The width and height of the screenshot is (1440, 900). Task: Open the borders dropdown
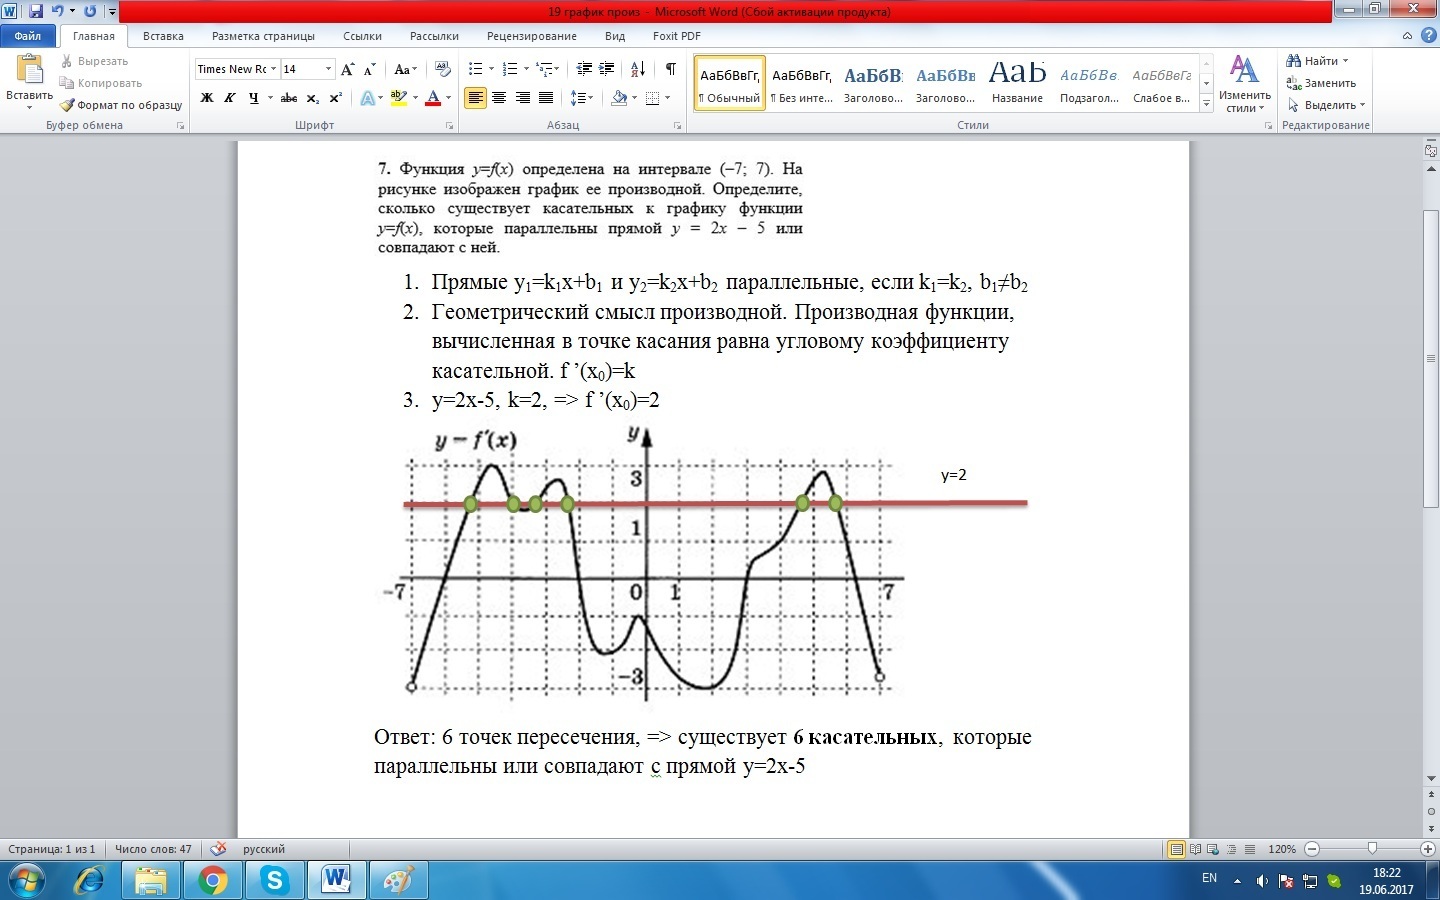coord(658,98)
